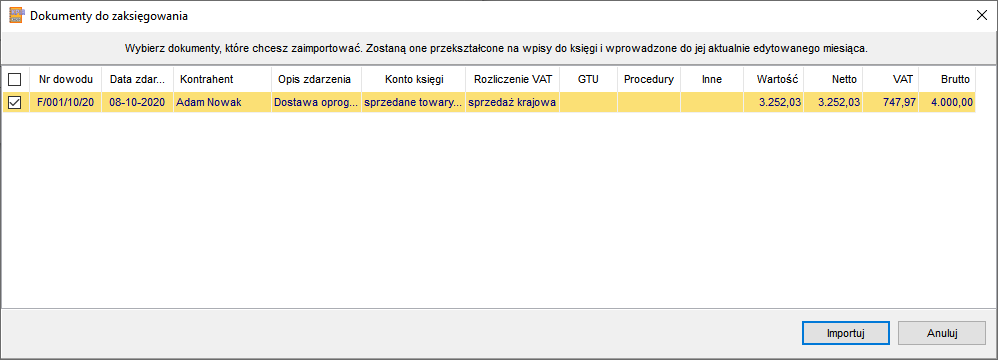The image size is (998, 360).
Task: Click the Konto księgi column header
Action: tap(414, 80)
